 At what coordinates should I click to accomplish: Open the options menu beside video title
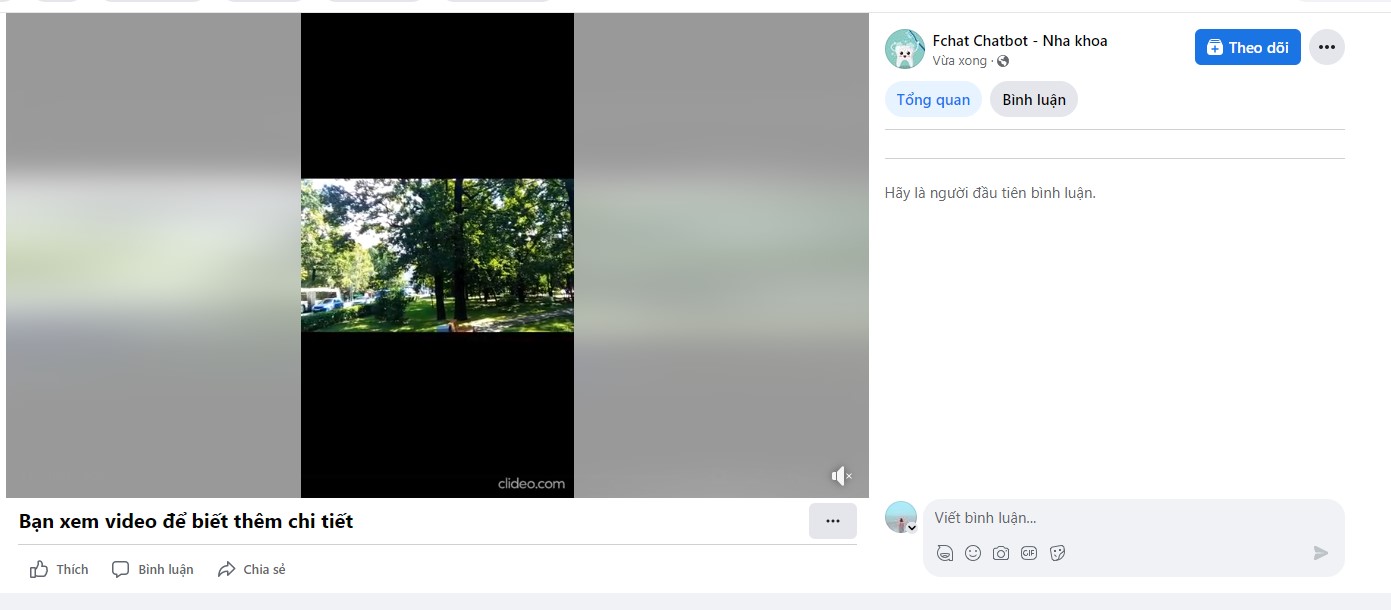pos(832,521)
